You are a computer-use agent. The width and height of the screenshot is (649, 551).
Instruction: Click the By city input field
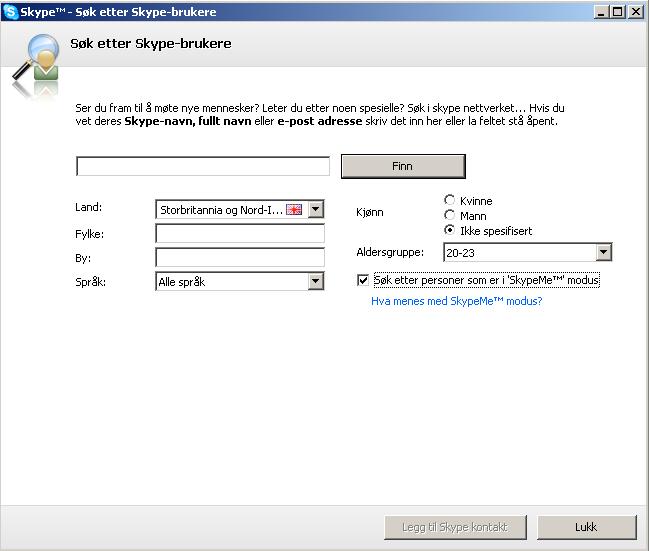pyautogui.click(x=240, y=257)
